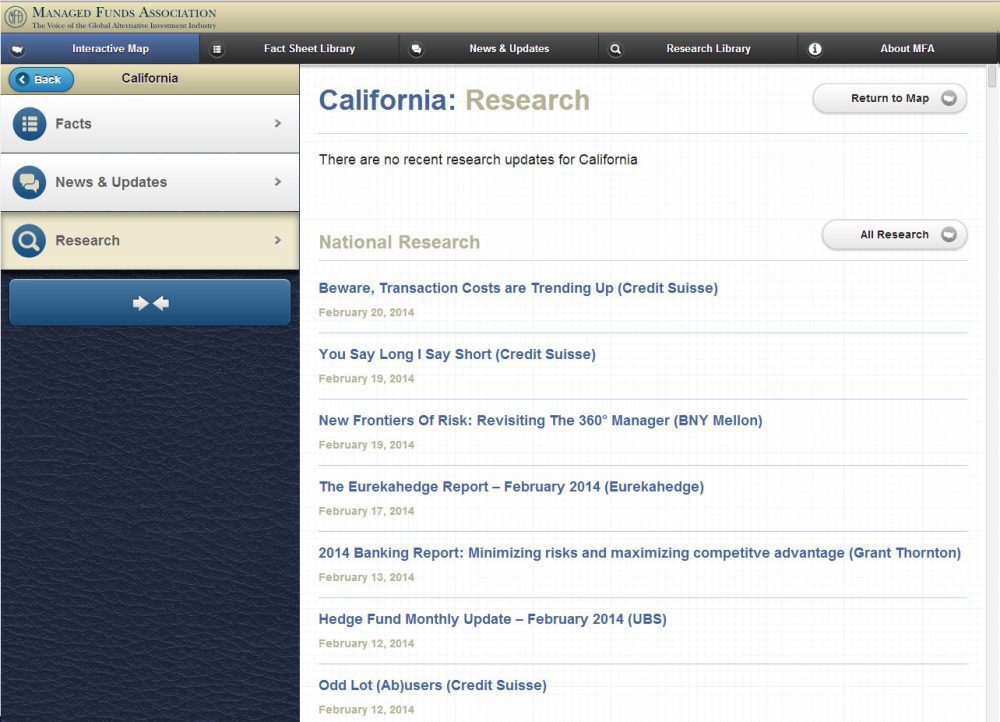1000x722 pixels.
Task: Open 'You Say Long I Say Short' article
Action: tap(457, 355)
